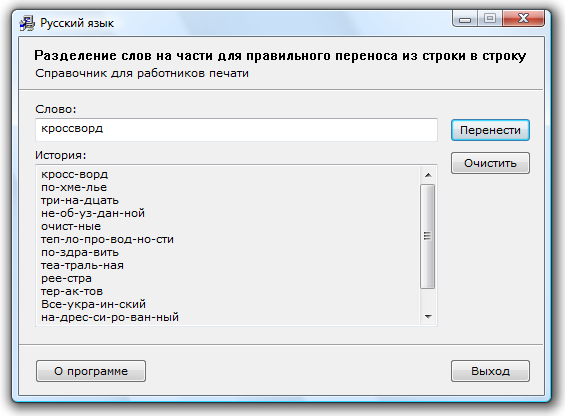The width and height of the screenshot is (565, 416).
Task: Click the history list scroll down arrow
Action: pyautogui.click(x=428, y=317)
